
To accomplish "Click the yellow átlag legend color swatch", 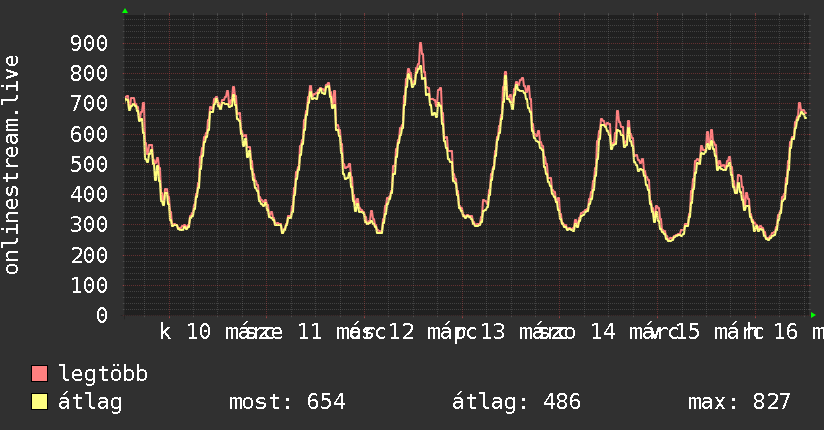I will (x=39, y=401).
